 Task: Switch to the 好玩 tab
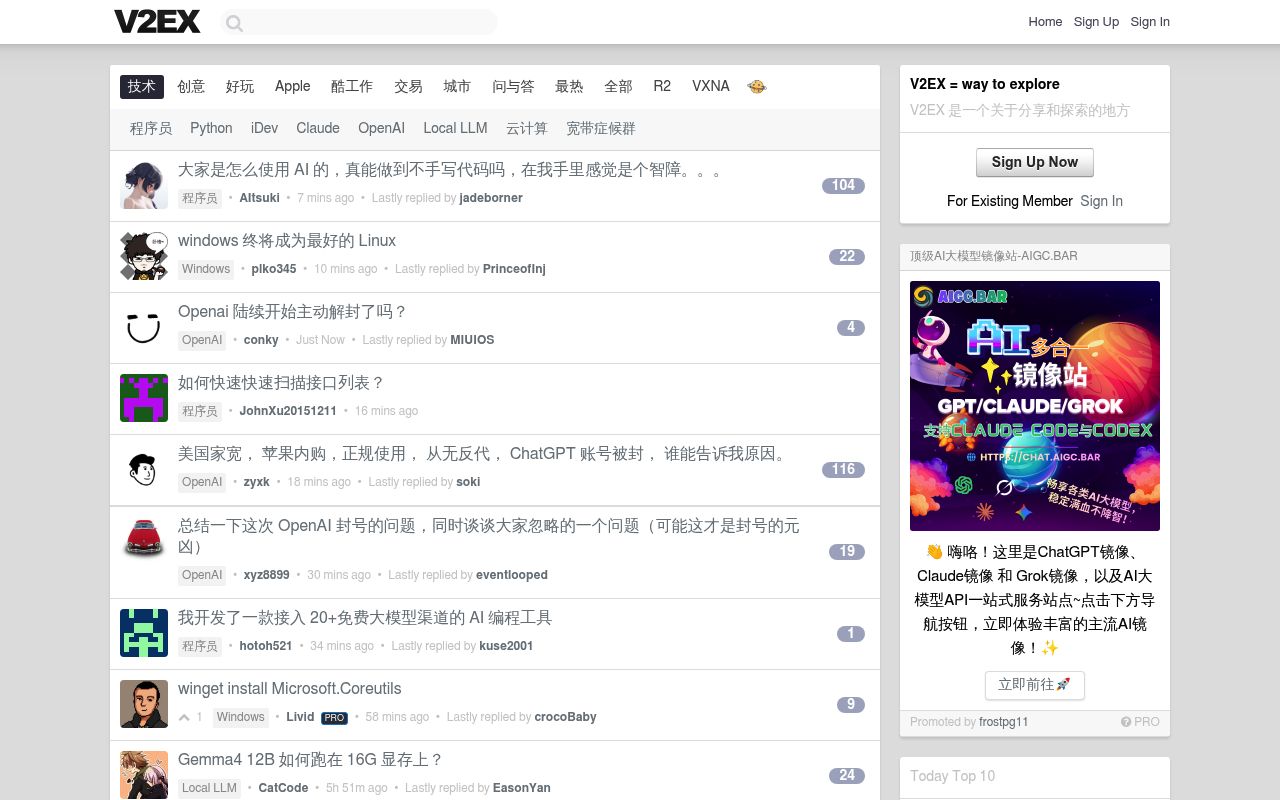(240, 87)
